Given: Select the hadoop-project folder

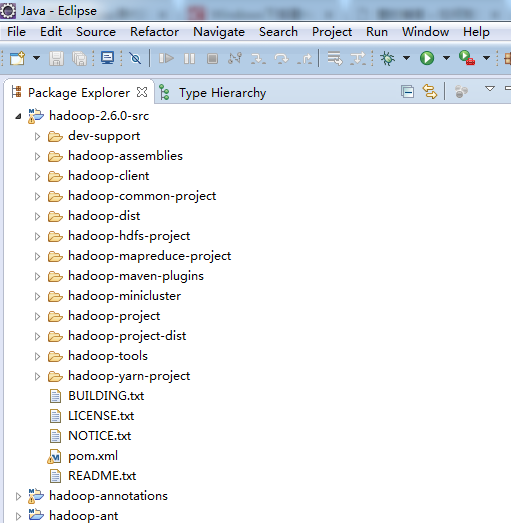Looking at the screenshot, I should (114, 316).
